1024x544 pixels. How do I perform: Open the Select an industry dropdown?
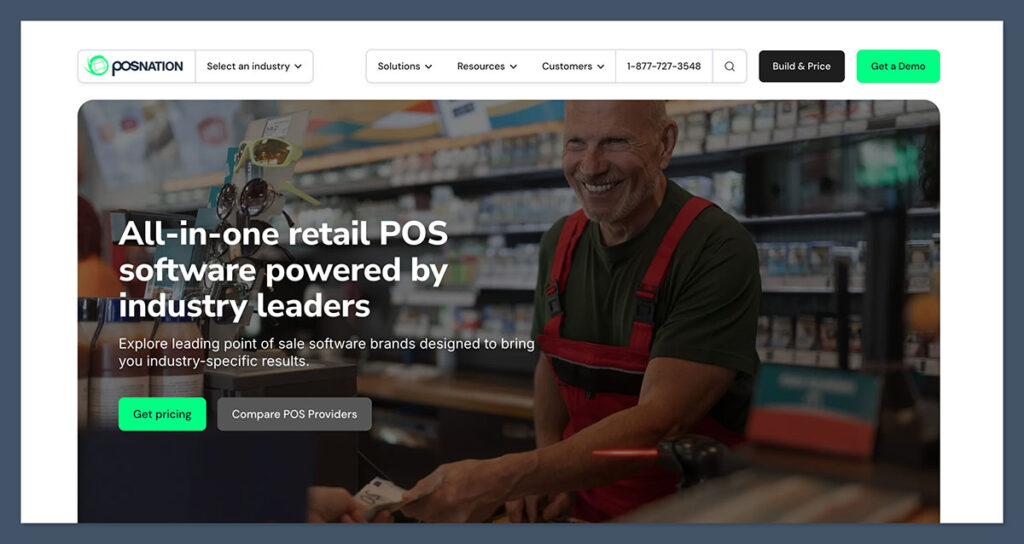pos(254,66)
